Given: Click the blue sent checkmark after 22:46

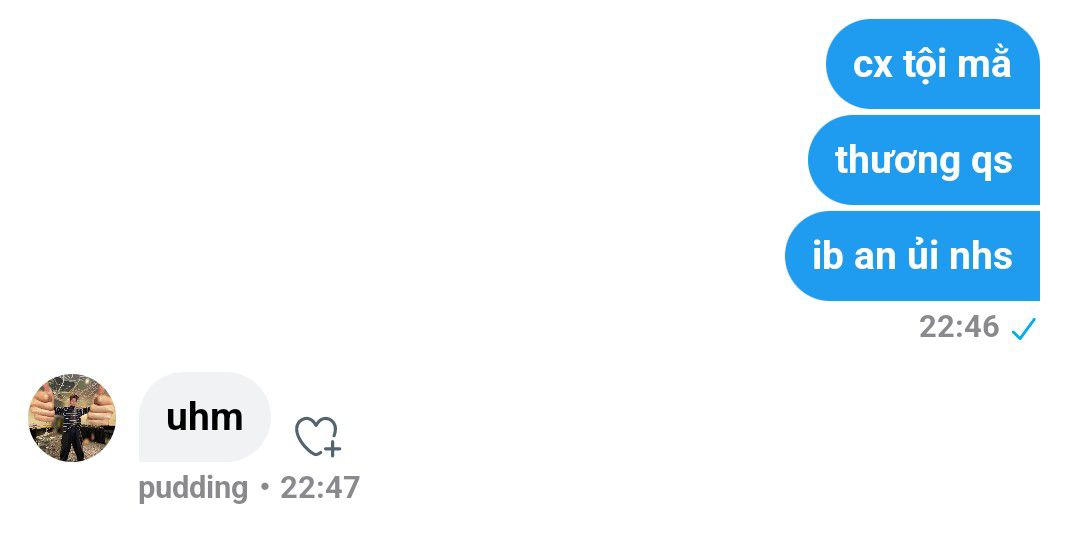Looking at the screenshot, I should coord(1023,328).
